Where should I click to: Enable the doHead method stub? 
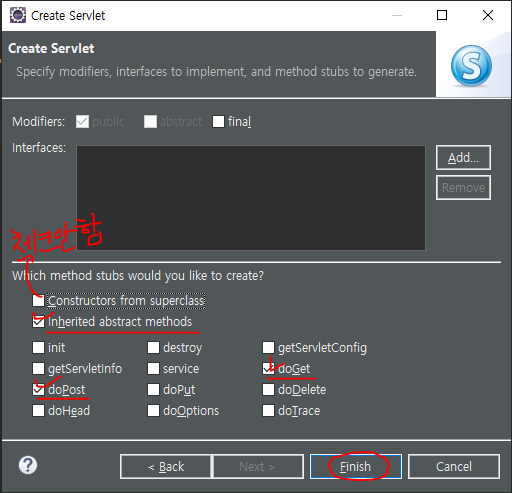point(38,411)
